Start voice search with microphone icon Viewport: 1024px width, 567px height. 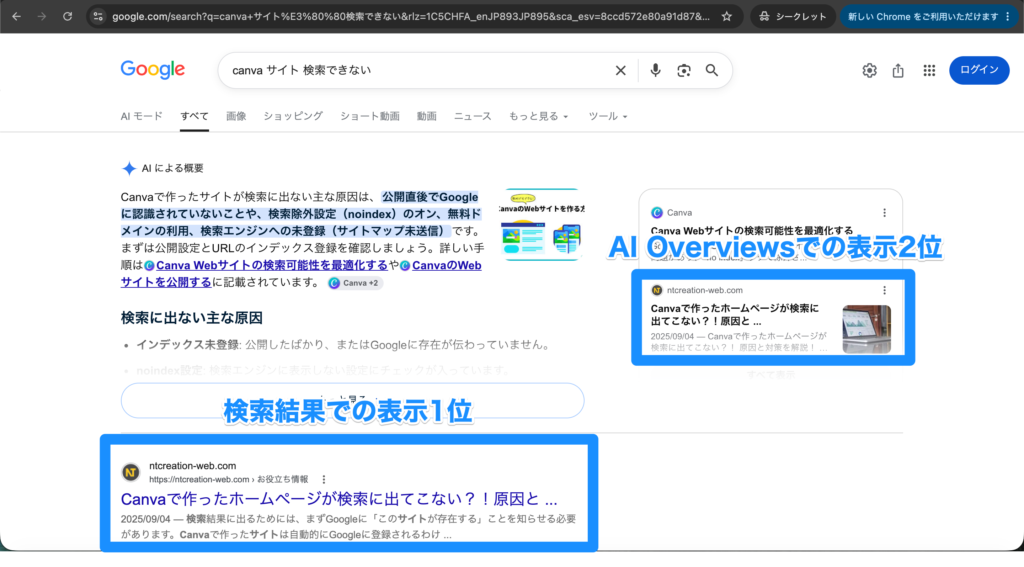tap(655, 70)
